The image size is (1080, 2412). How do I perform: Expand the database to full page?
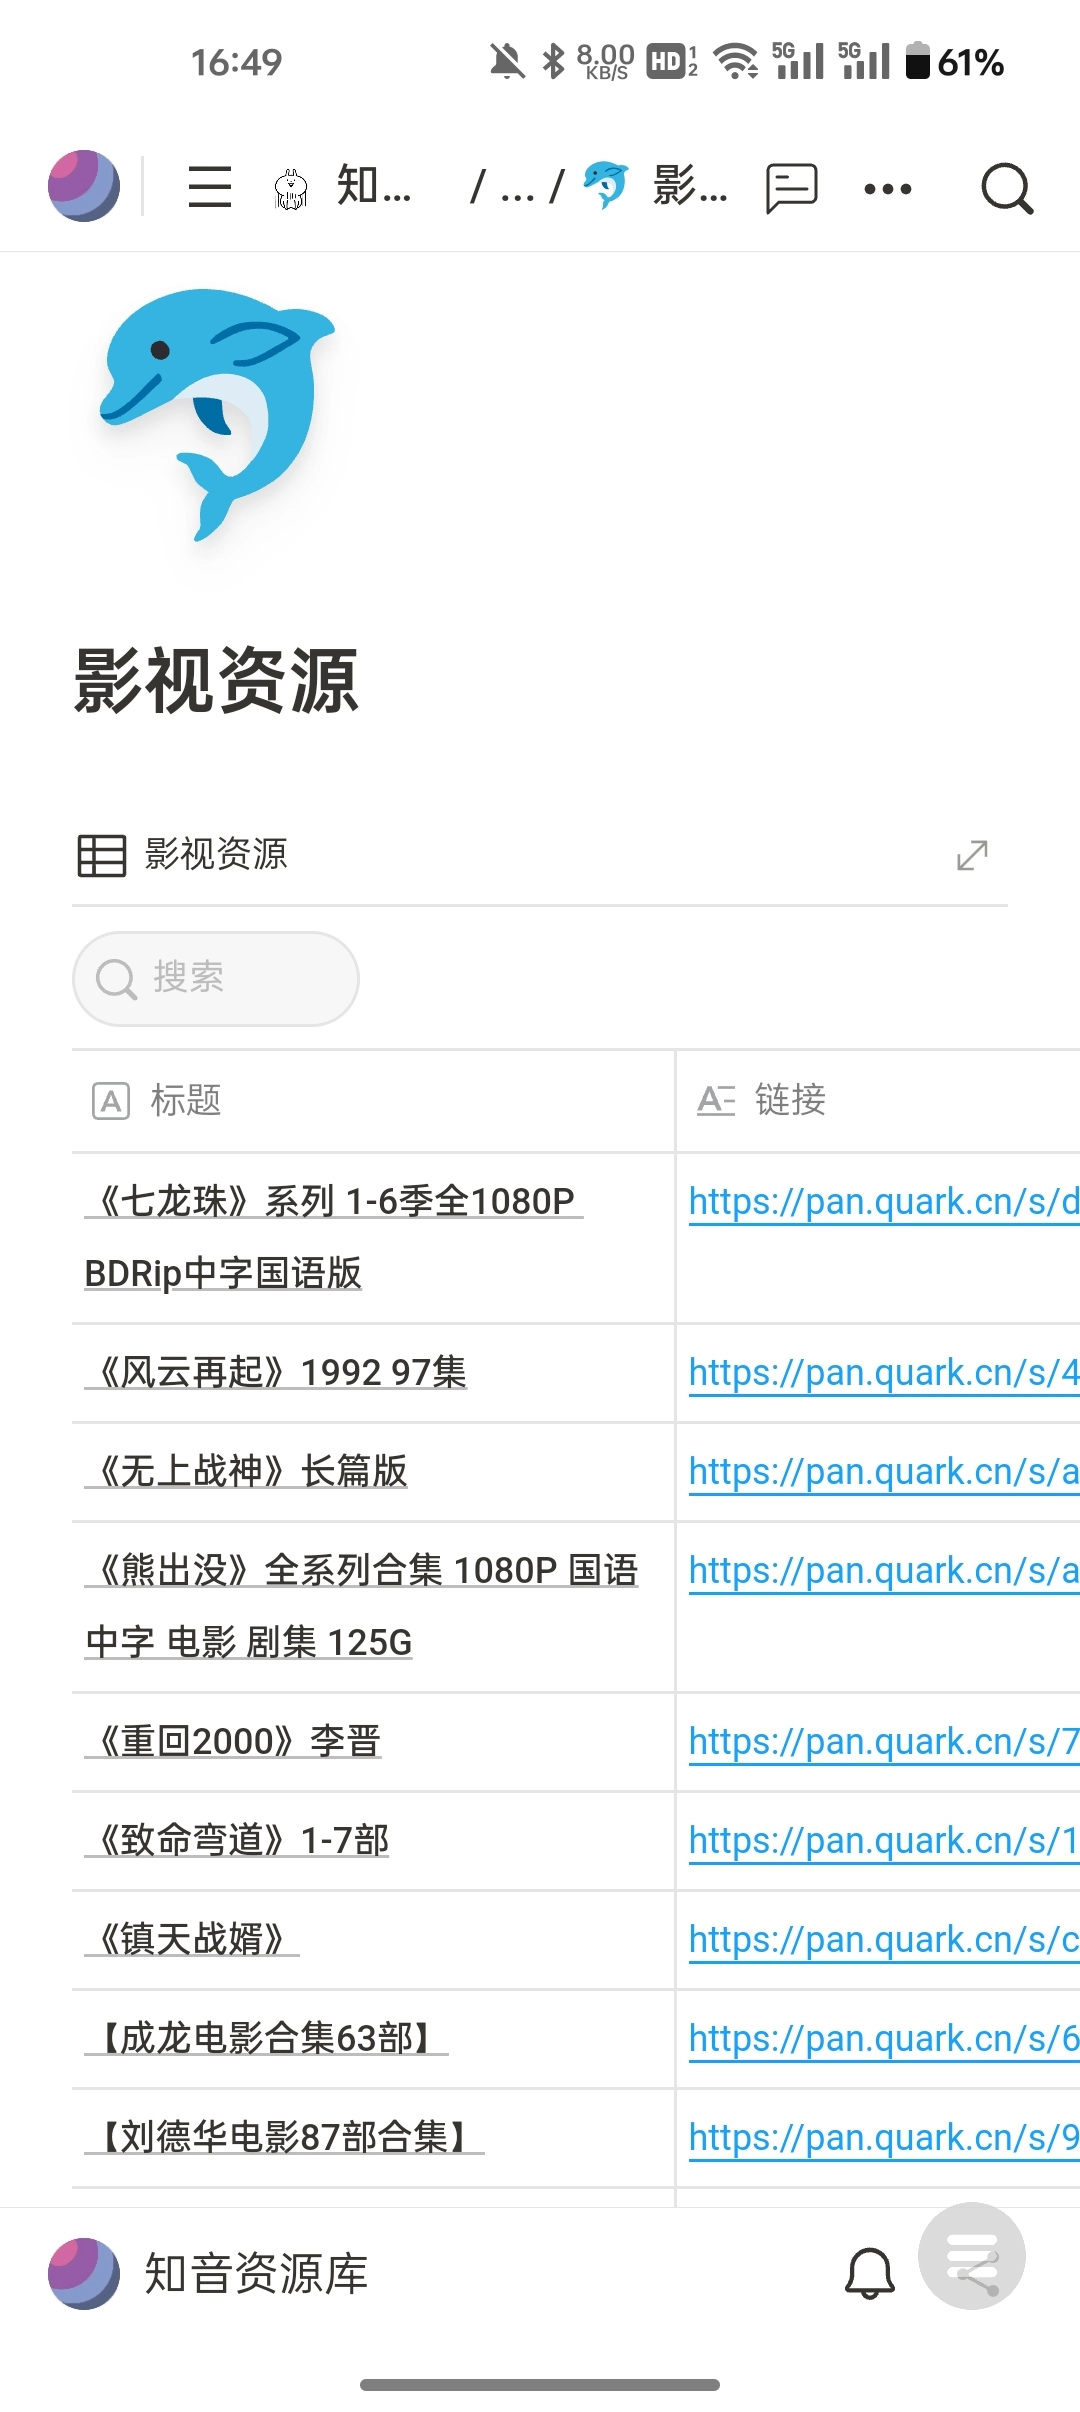click(x=972, y=855)
